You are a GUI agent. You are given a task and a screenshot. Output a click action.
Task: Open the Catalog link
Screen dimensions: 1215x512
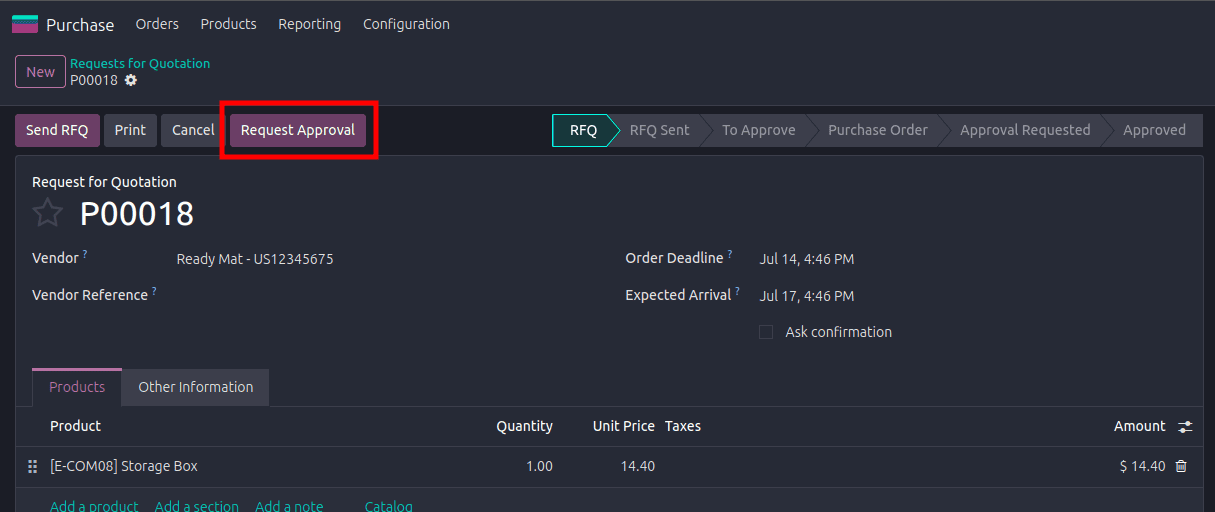click(x=389, y=506)
